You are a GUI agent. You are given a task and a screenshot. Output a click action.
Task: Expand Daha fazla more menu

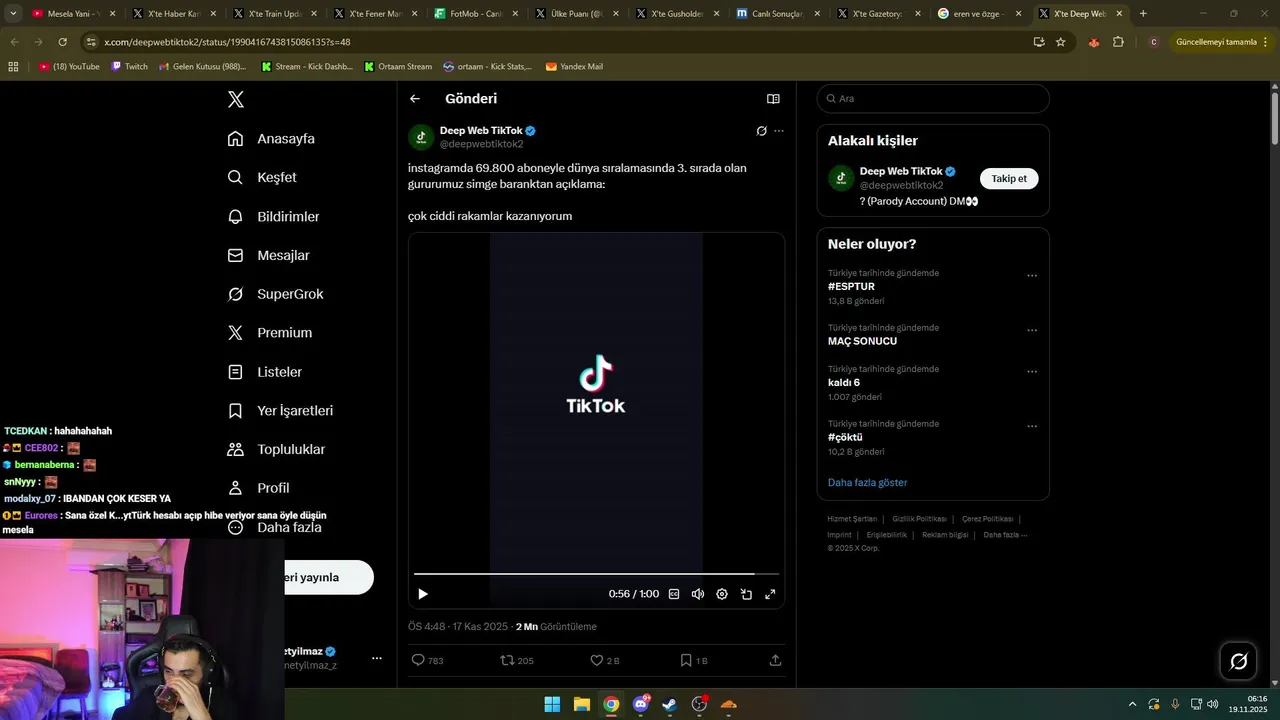(x=274, y=527)
